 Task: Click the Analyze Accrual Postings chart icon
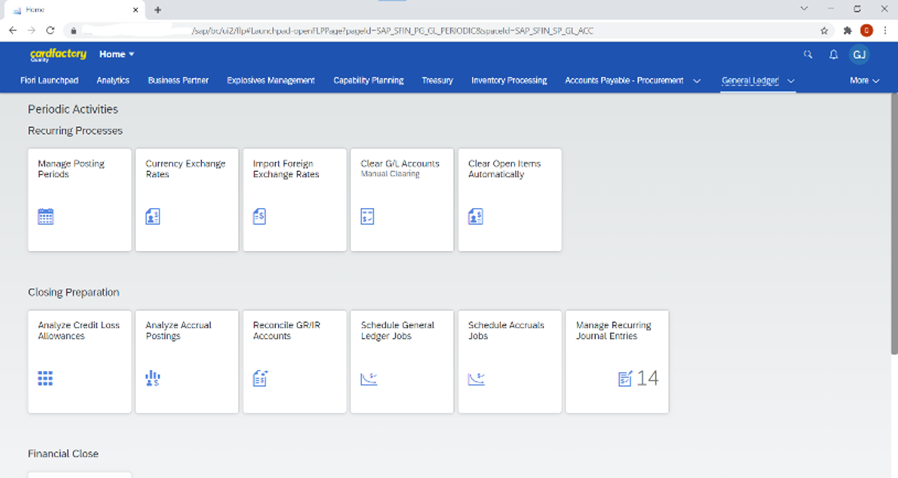pos(152,378)
